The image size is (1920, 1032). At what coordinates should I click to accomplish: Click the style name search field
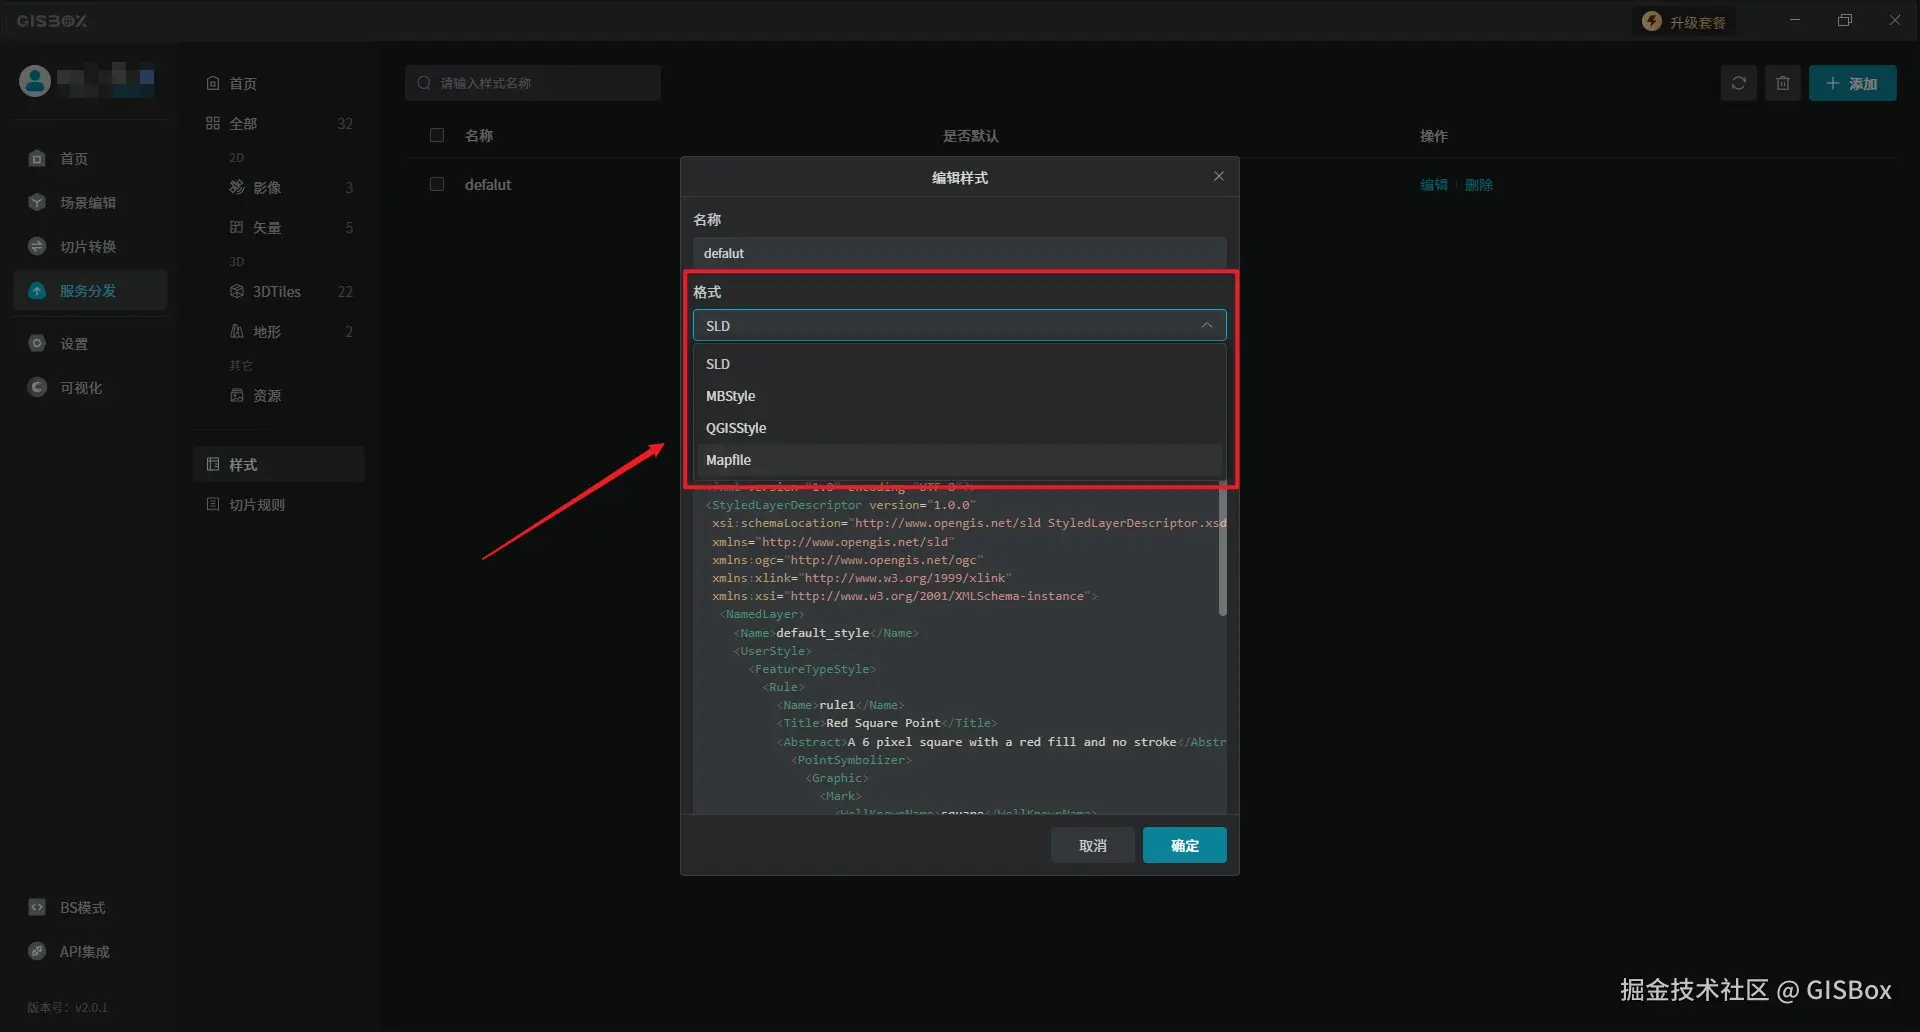point(533,83)
